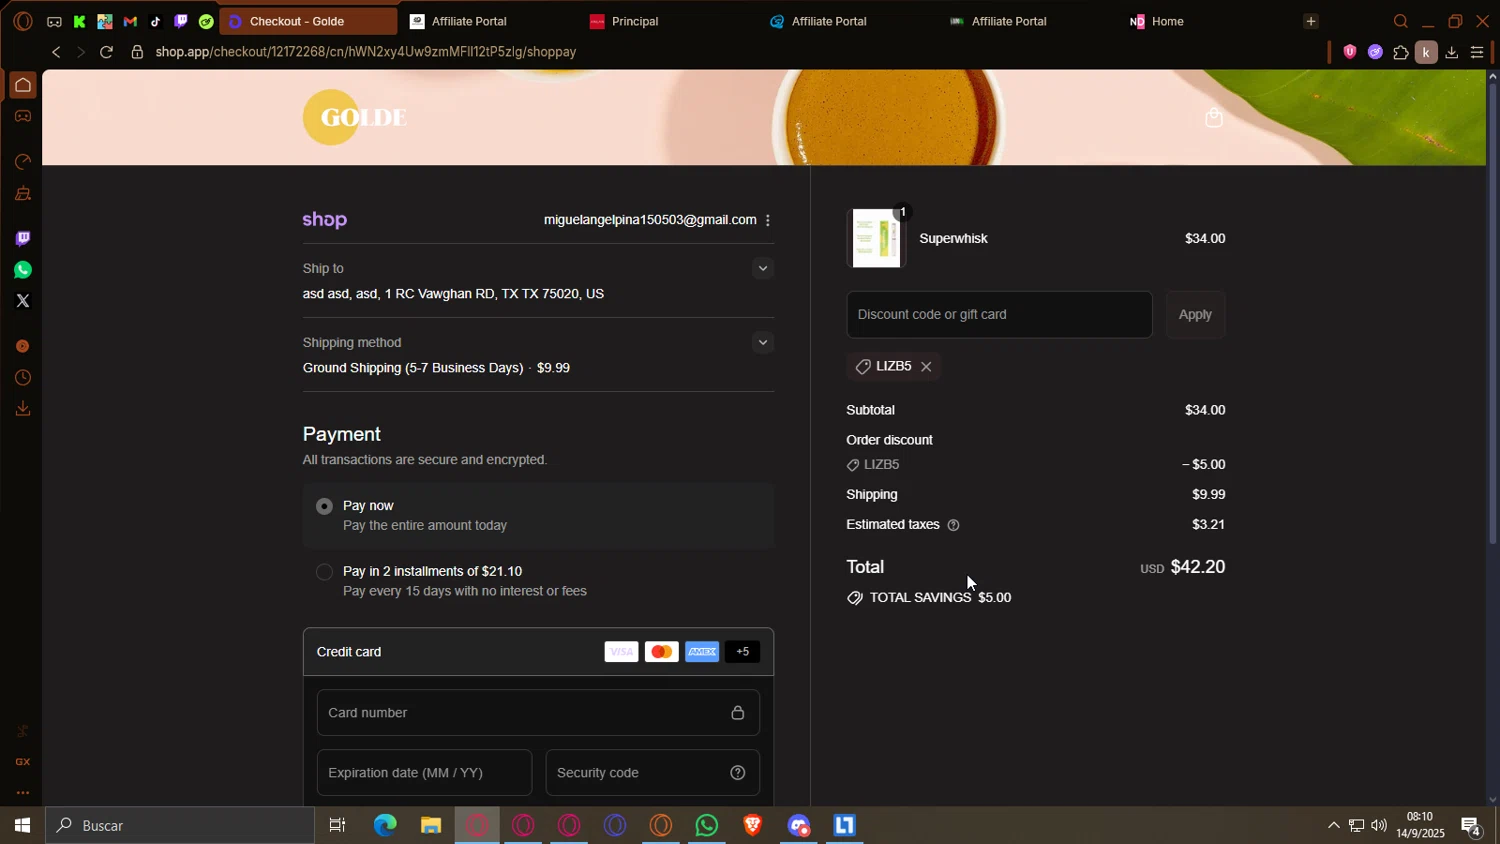The image size is (1500, 844).
Task: Show hidden system tray icons
Action: coord(1333,825)
